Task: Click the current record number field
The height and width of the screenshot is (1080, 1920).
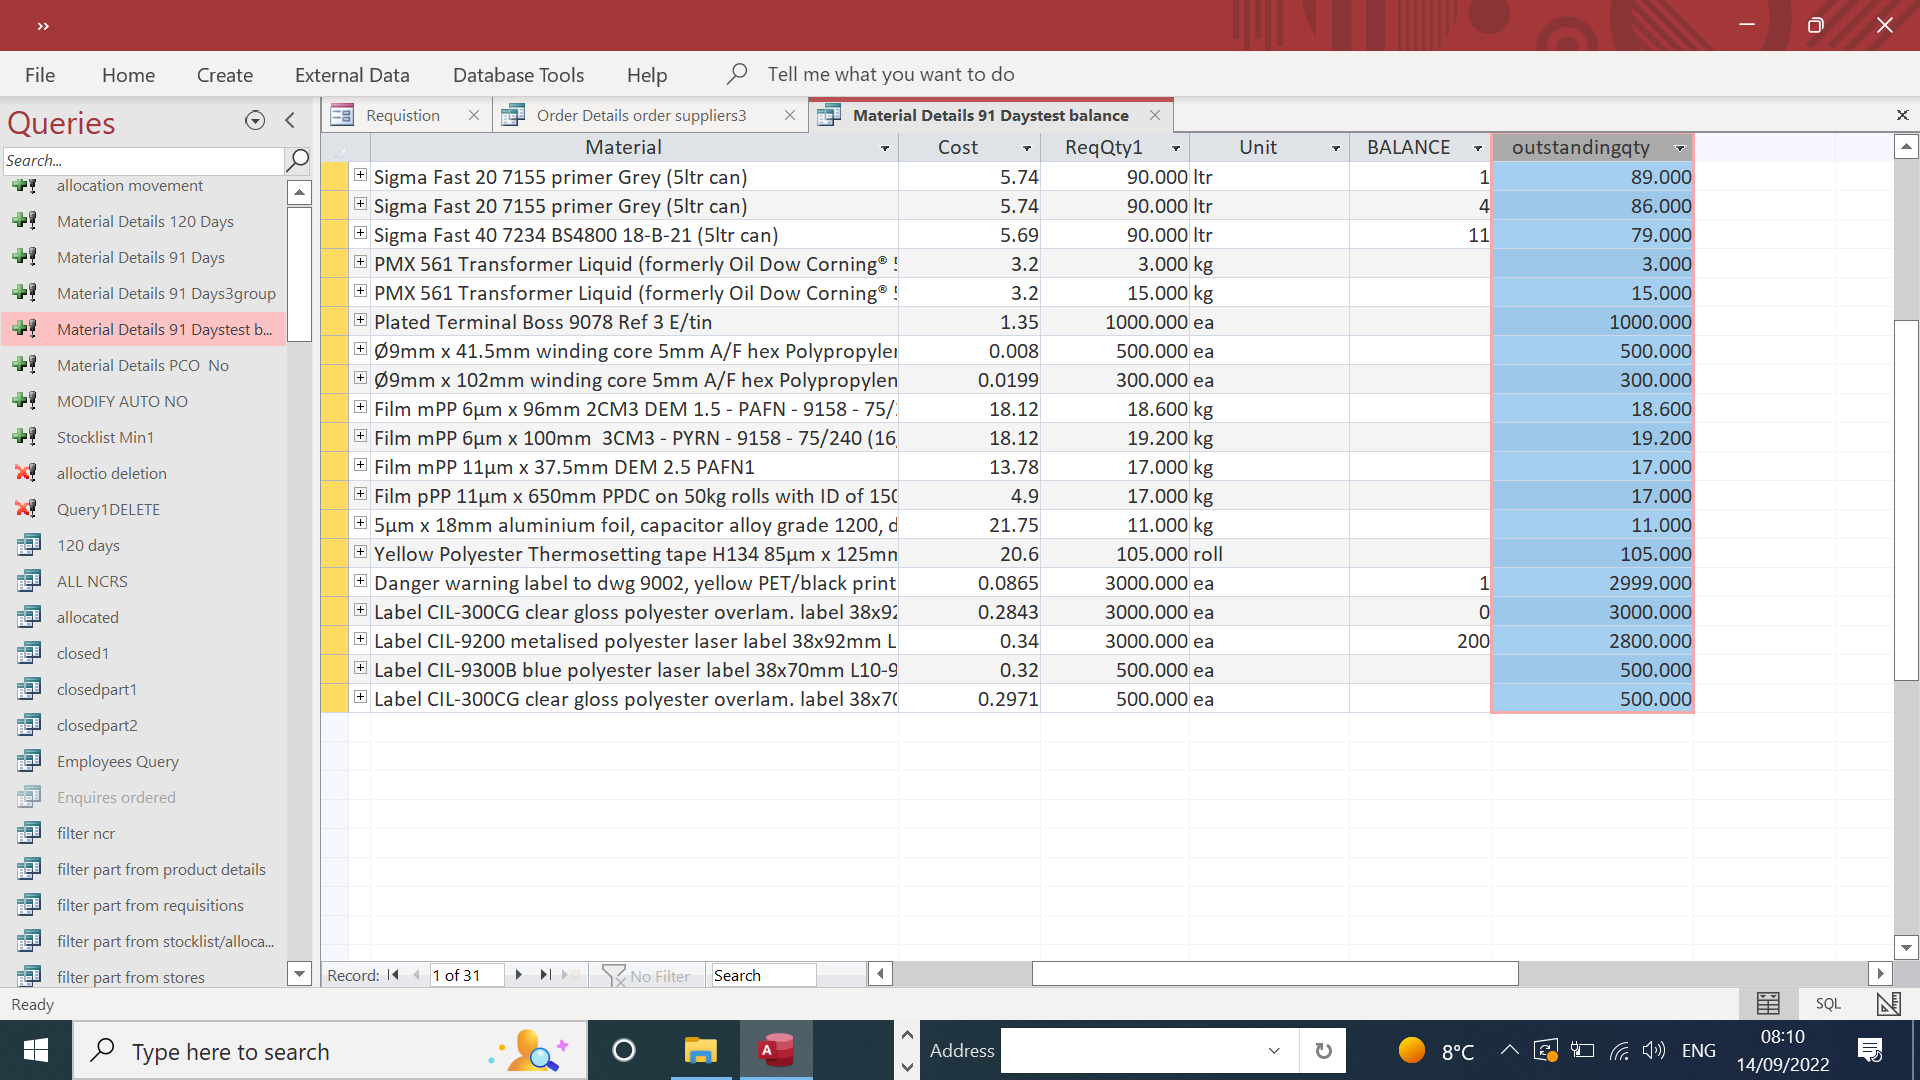Action: pyautogui.click(x=466, y=975)
